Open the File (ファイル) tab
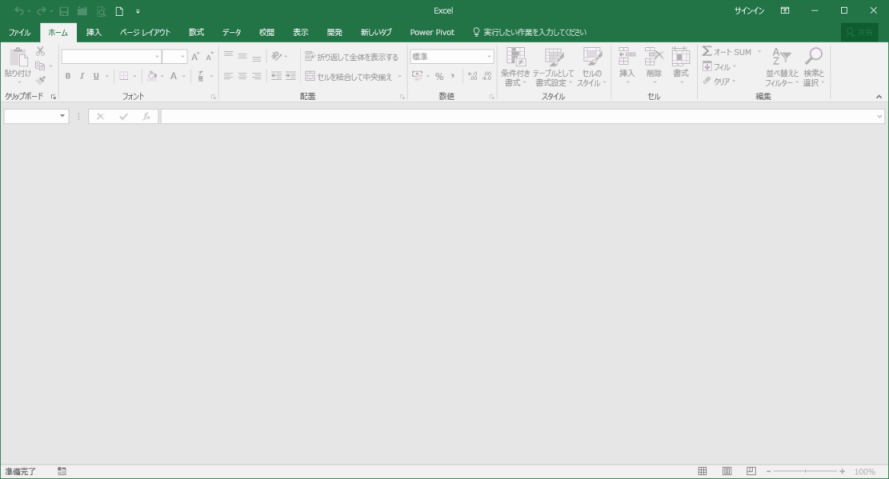Image resolution: width=889 pixels, height=479 pixels. [19, 32]
